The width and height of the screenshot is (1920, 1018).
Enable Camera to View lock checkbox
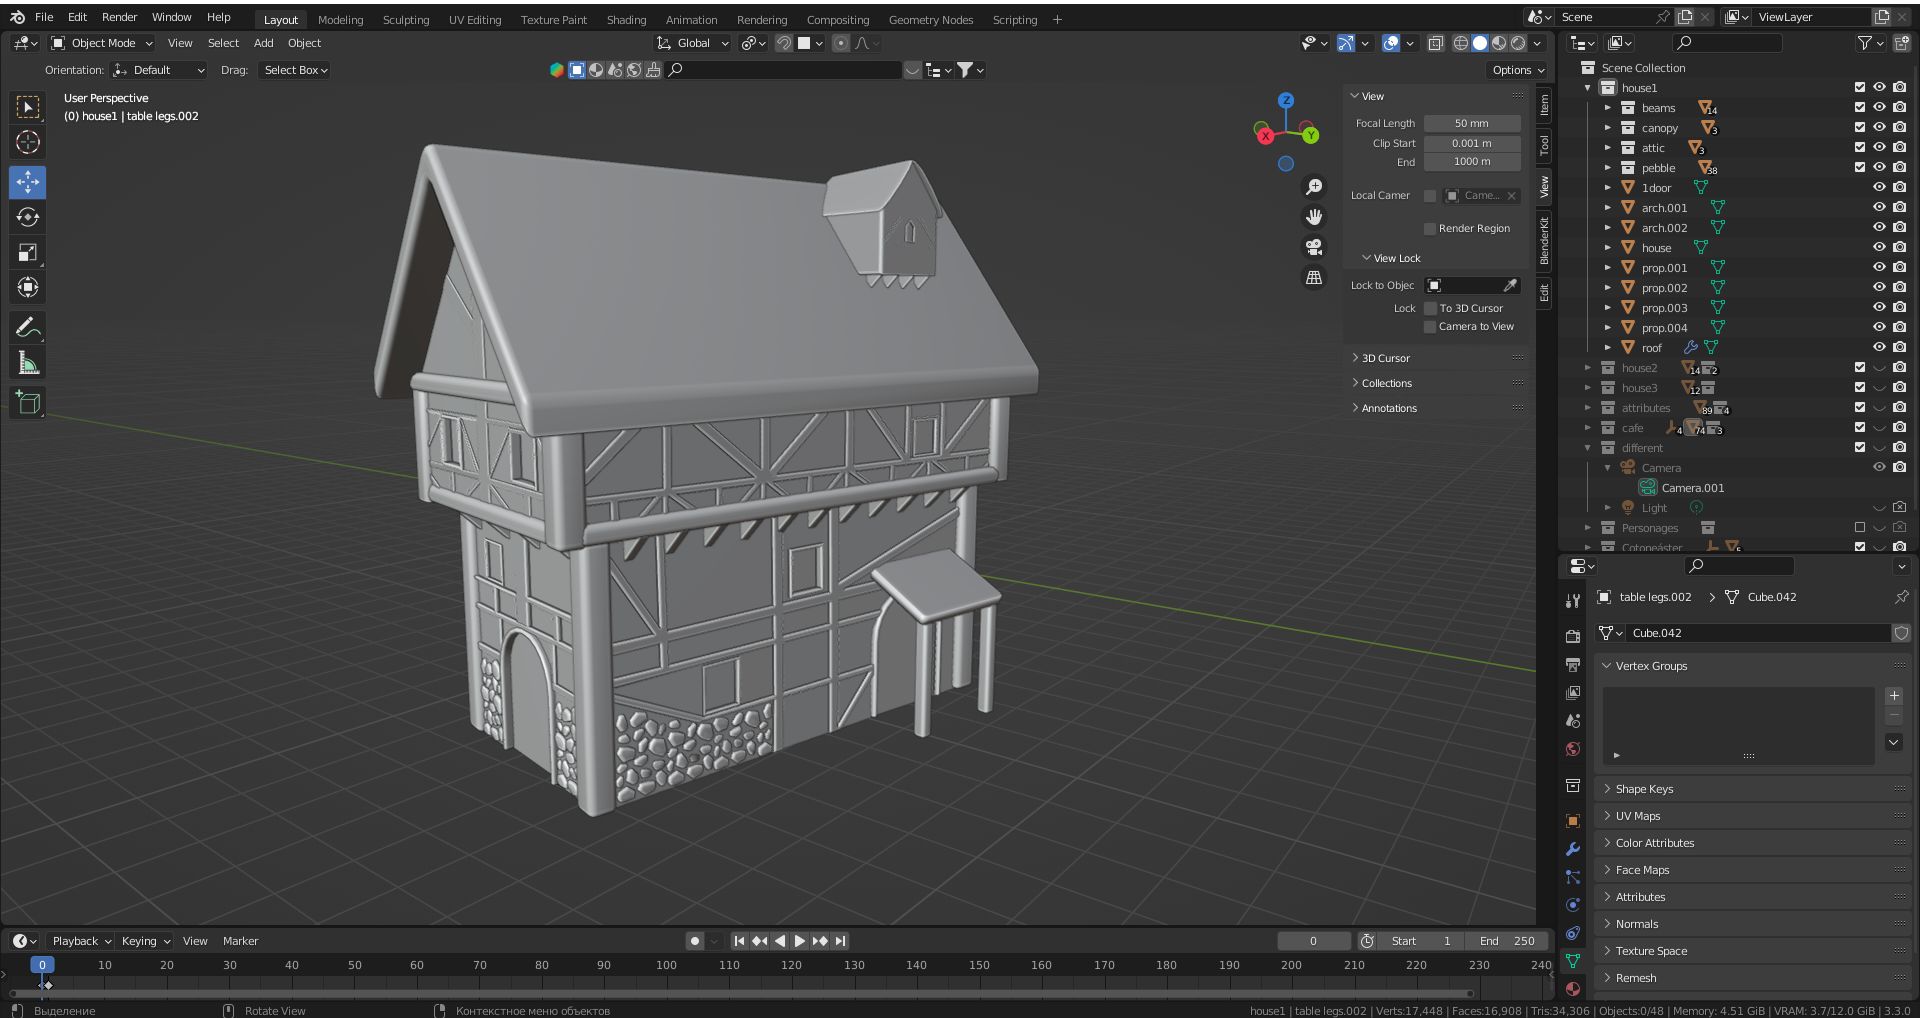[x=1430, y=327]
